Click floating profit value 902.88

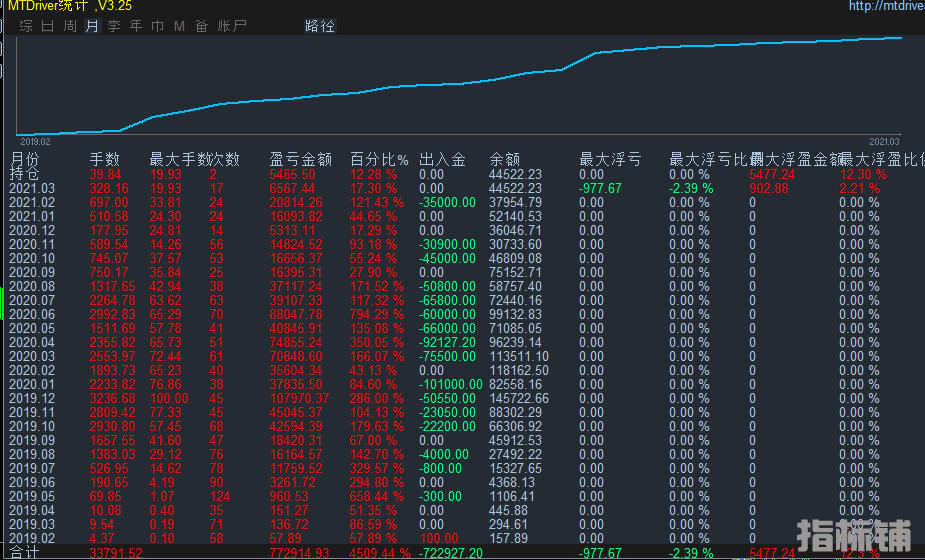pos(769,188)
